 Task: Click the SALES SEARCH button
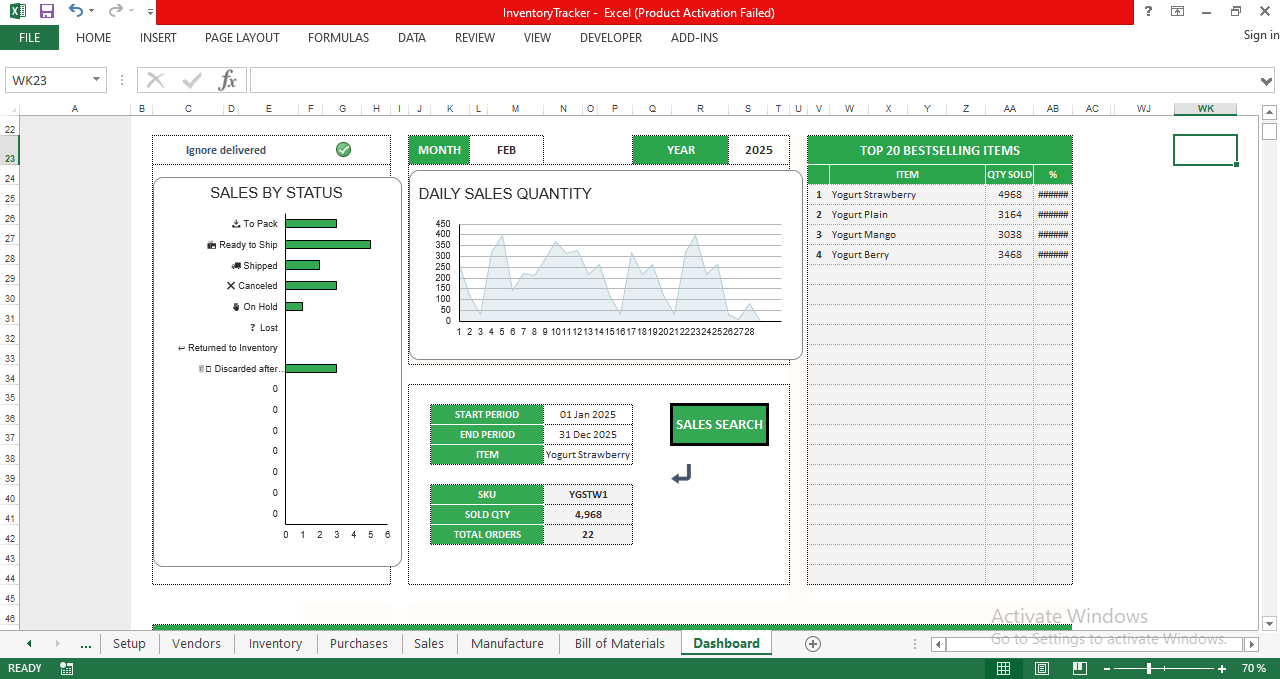720,424
